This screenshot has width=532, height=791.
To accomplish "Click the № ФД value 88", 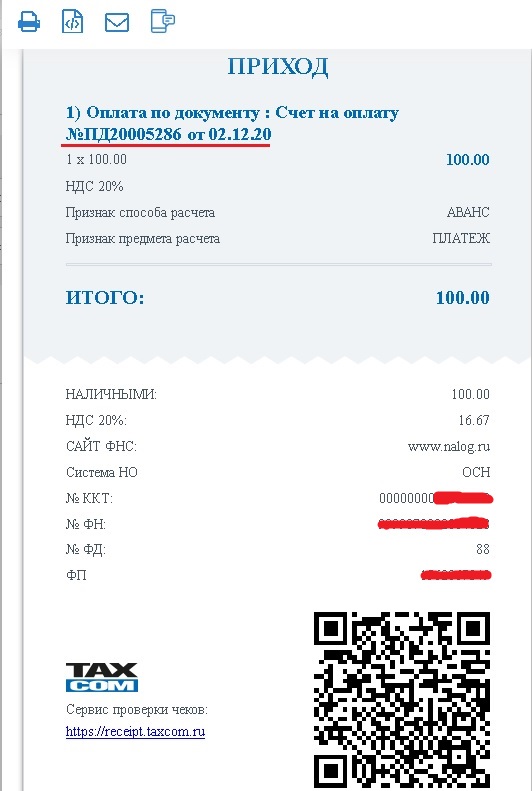I will [483, 549].
